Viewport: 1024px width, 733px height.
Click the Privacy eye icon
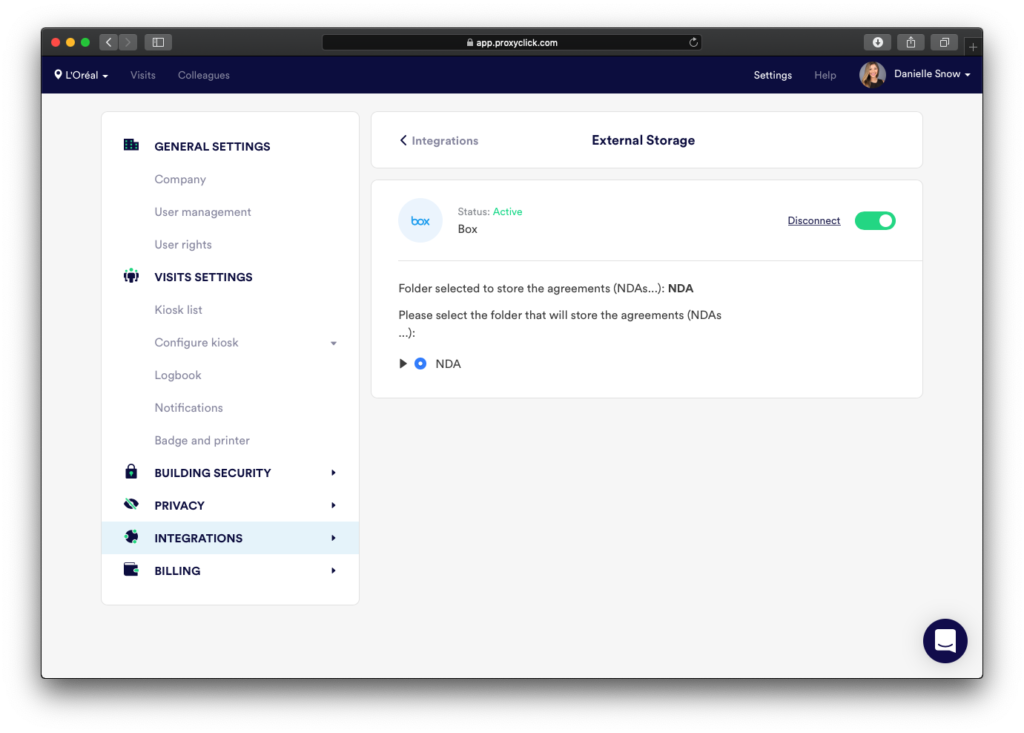click(x=131, y=505)
